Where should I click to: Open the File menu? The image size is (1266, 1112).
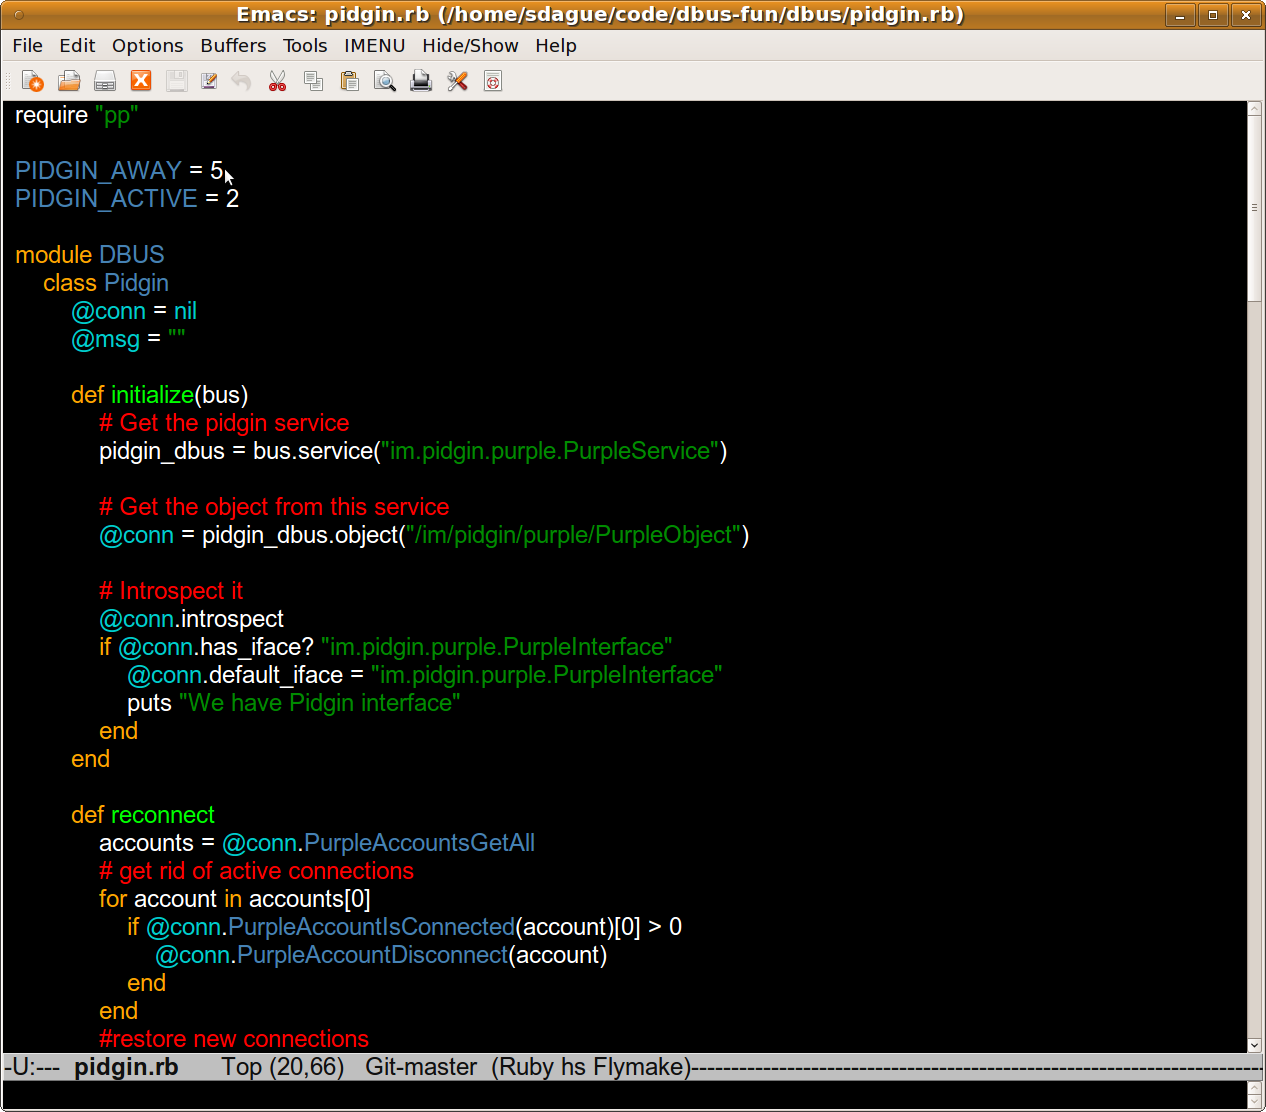[x=28, y=45]
